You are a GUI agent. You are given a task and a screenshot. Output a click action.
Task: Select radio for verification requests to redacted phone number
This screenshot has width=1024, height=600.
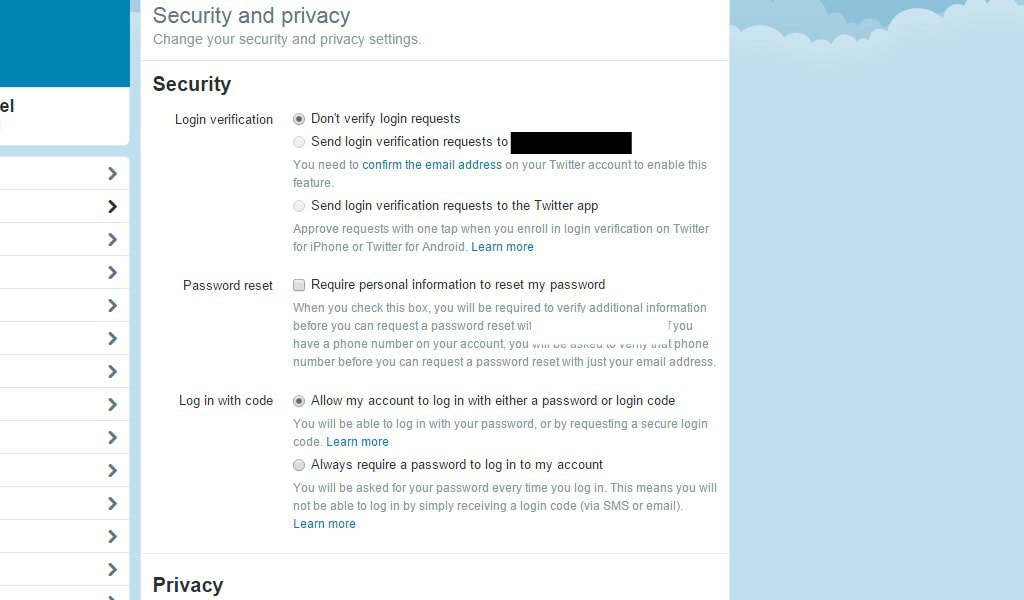click(298, 142)
